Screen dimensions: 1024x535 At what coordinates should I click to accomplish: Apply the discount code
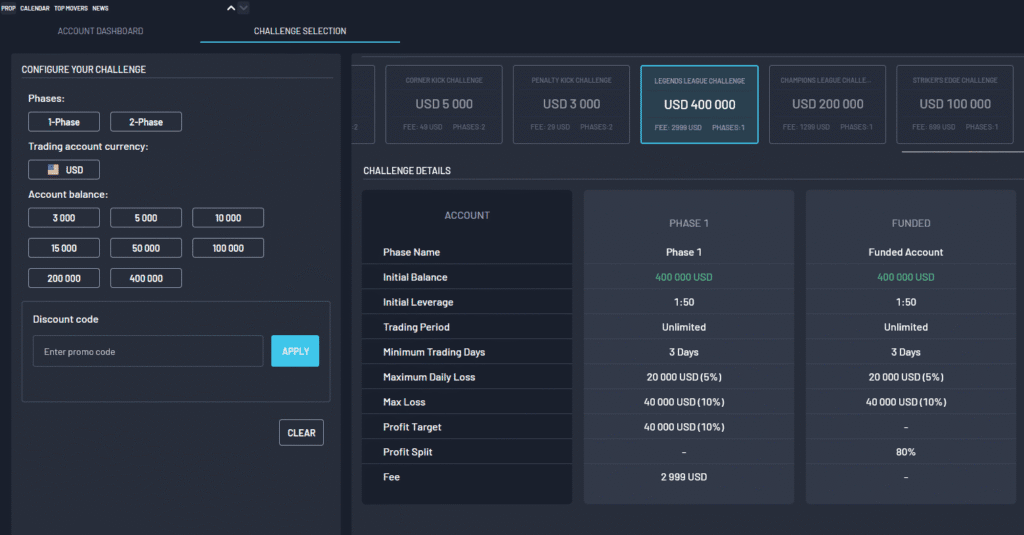(x=295, y=351)
